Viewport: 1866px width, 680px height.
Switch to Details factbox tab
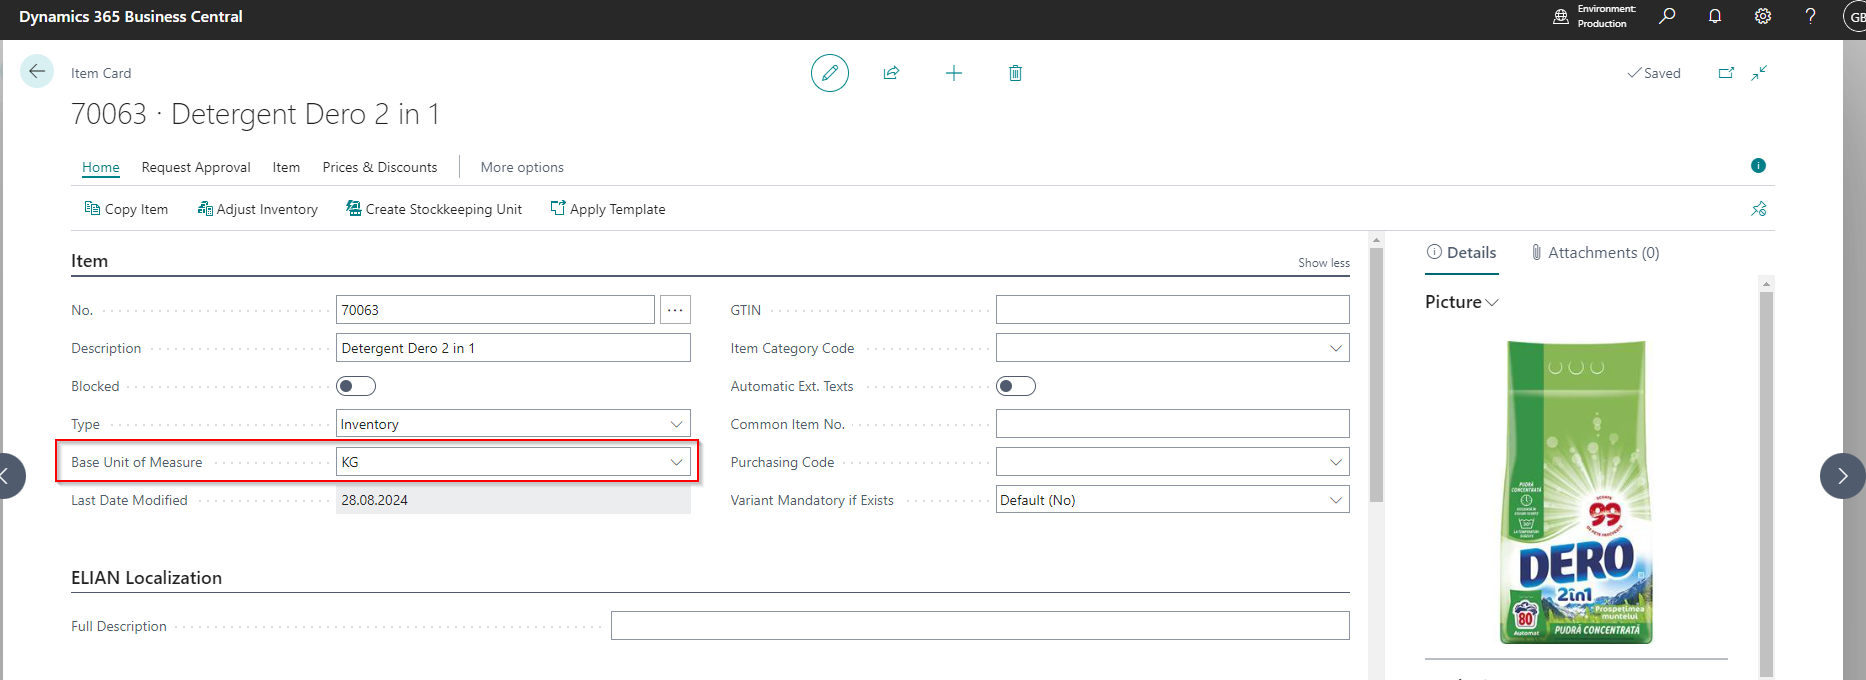pyautogui.click(x=1462, y=253)
